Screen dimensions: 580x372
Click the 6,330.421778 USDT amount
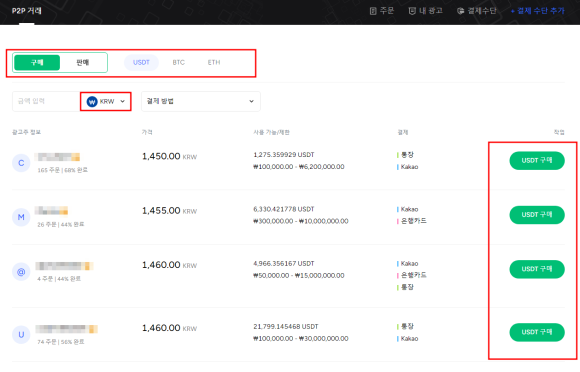pyautogui.click(x=284, y=209)
